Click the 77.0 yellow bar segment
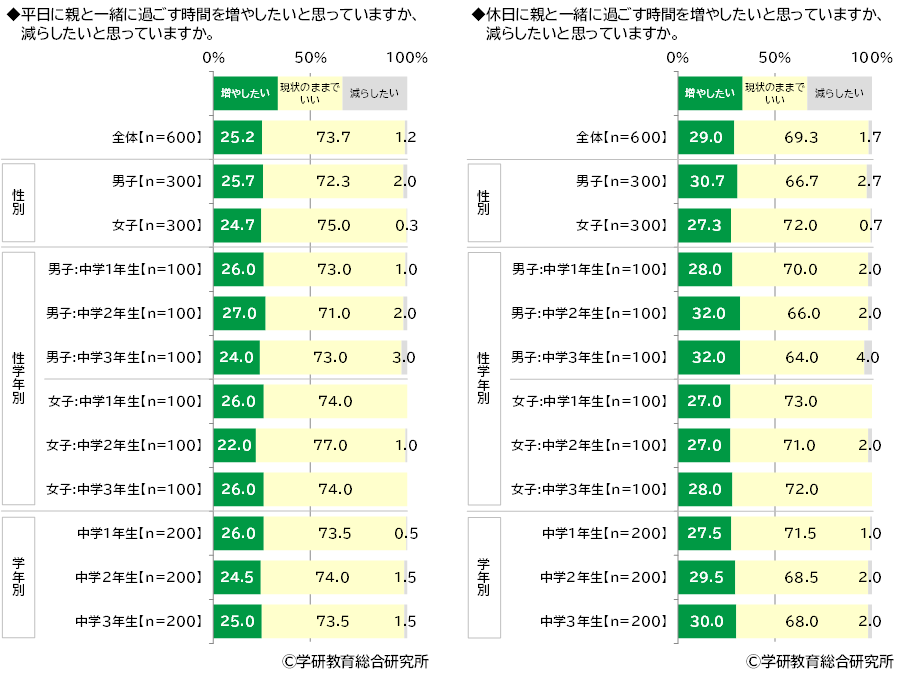The height and width of the screenshot is (674, 905). tap(331, 445)
